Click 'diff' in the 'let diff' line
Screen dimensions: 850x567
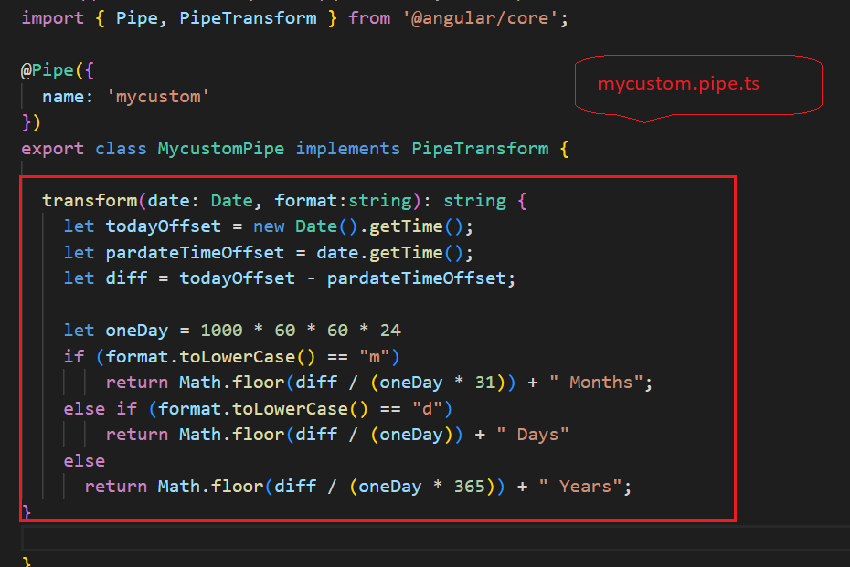tap(126, 279)
